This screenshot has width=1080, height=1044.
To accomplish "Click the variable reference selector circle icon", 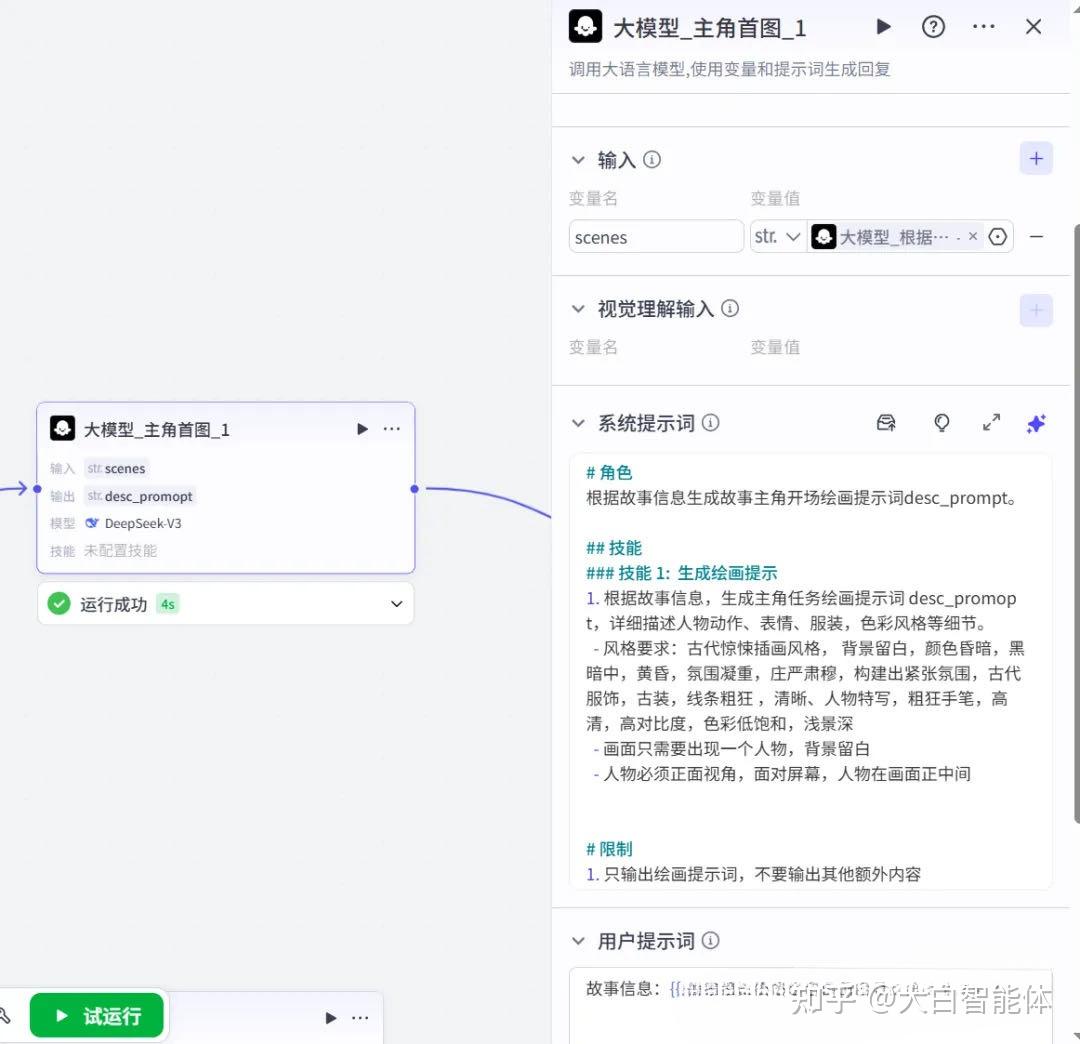I will (x=997, y=237).
